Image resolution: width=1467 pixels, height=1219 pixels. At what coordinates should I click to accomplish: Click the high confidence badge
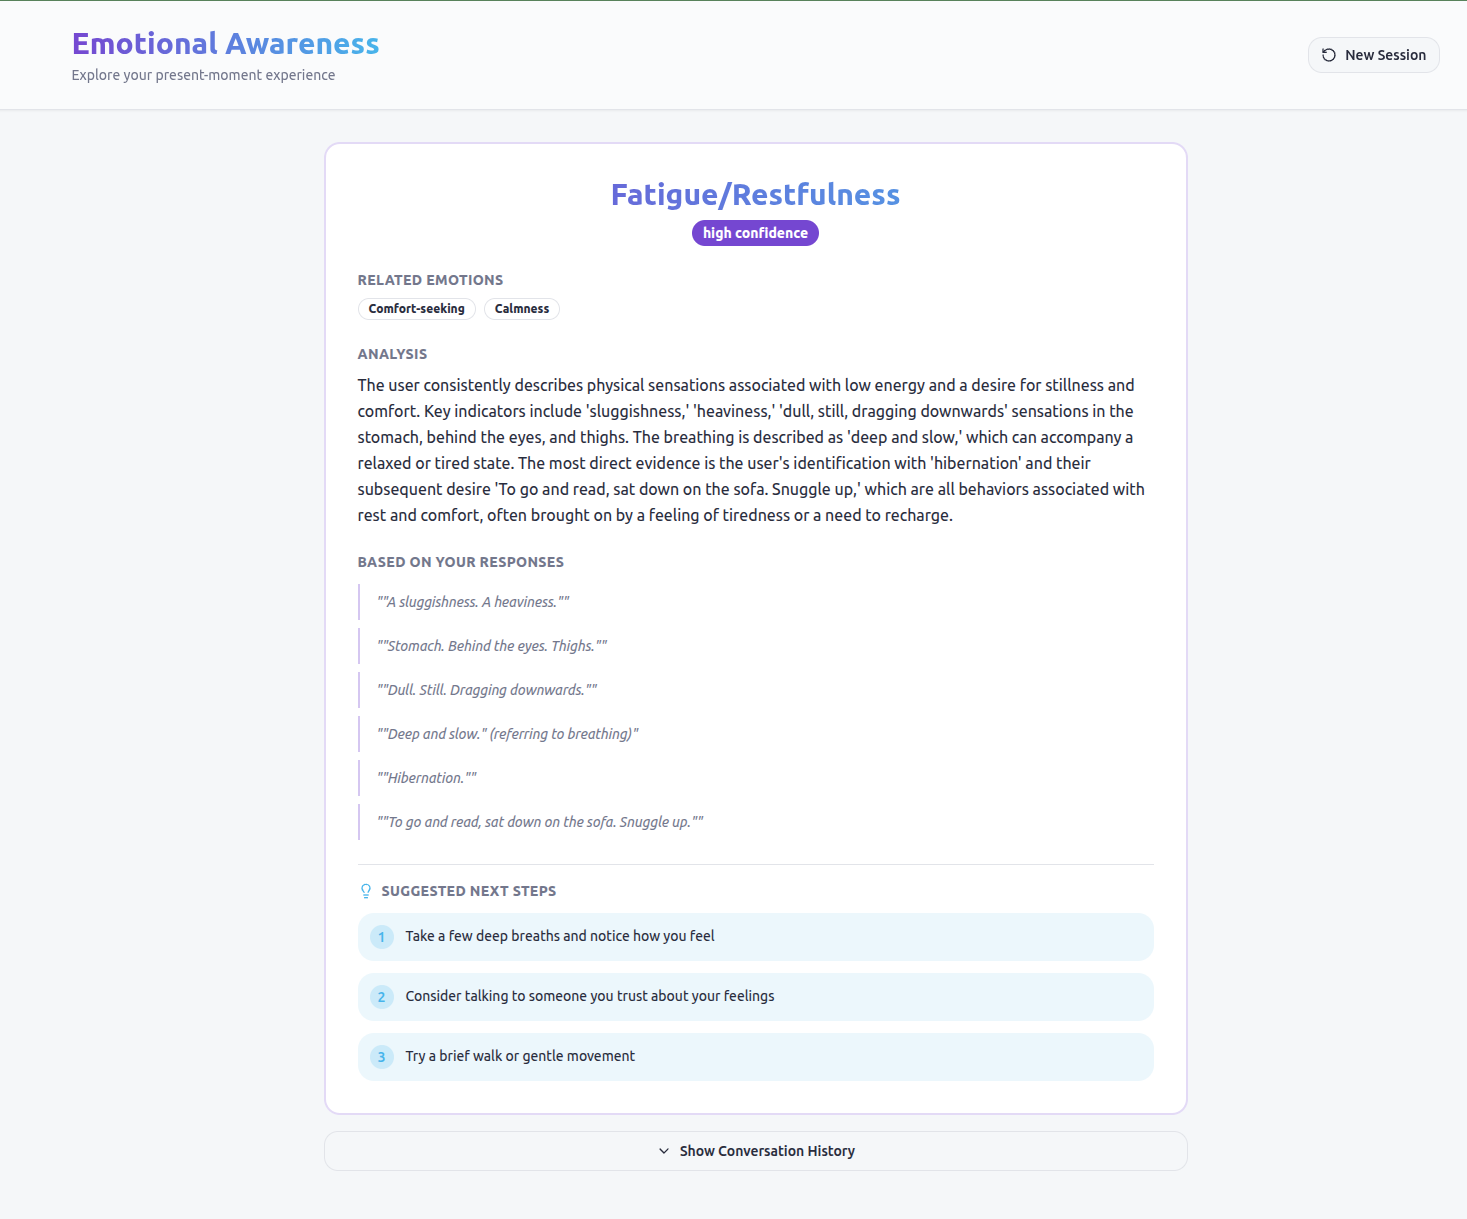(755, 233)
